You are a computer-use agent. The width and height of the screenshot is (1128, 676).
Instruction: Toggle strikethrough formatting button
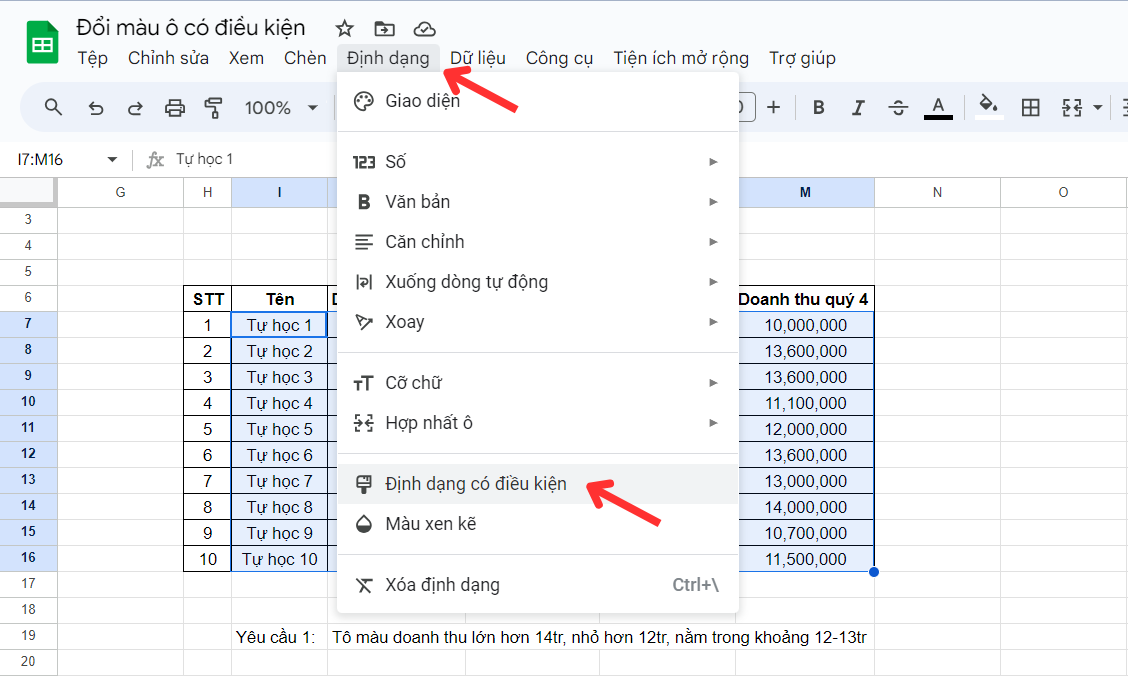click(x=897, y=108)
